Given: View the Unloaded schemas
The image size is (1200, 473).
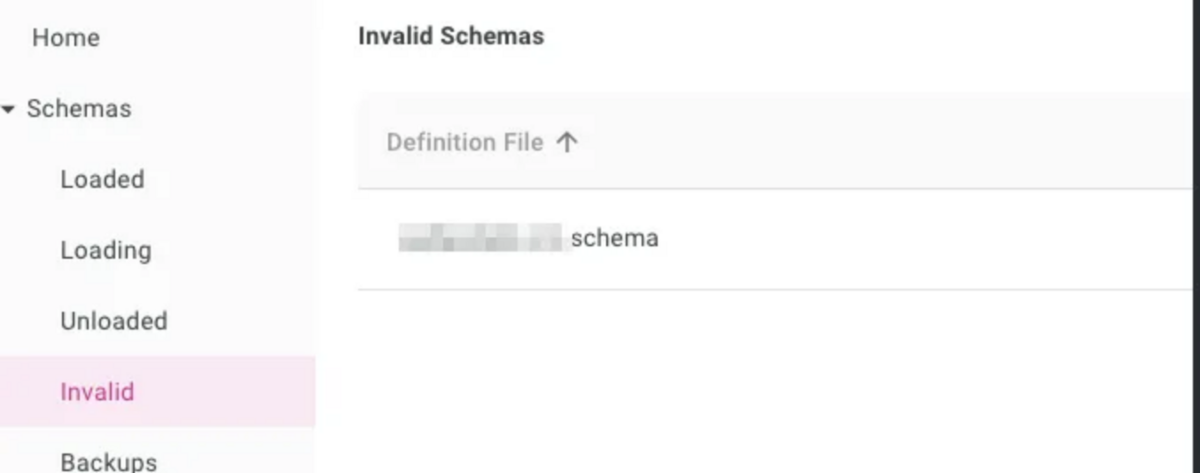Looking at the screenshot, I should pyautogui.click(x=113, y=321).
